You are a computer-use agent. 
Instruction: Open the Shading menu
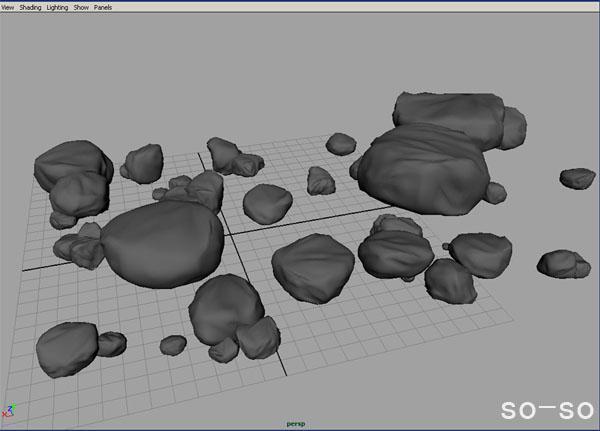pyautogui.click(x=31, y=7)
